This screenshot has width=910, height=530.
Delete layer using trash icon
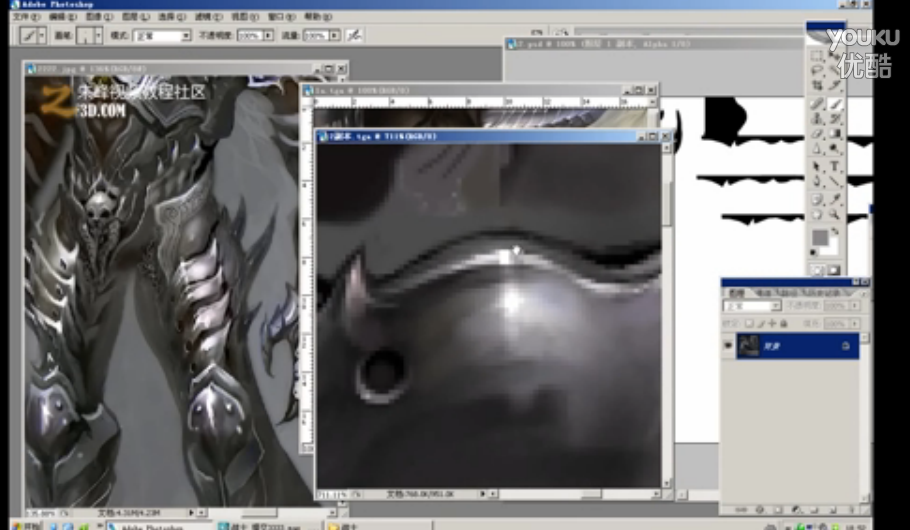851,509
